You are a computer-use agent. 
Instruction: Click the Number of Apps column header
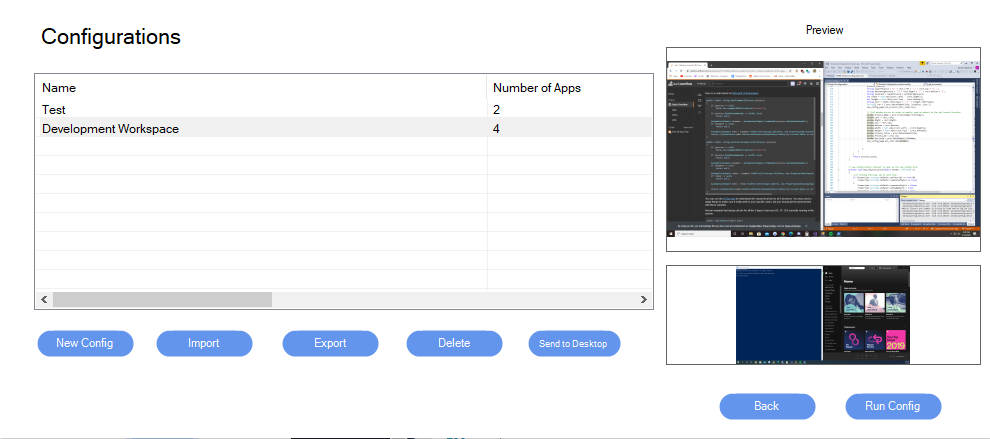(537, 88)
